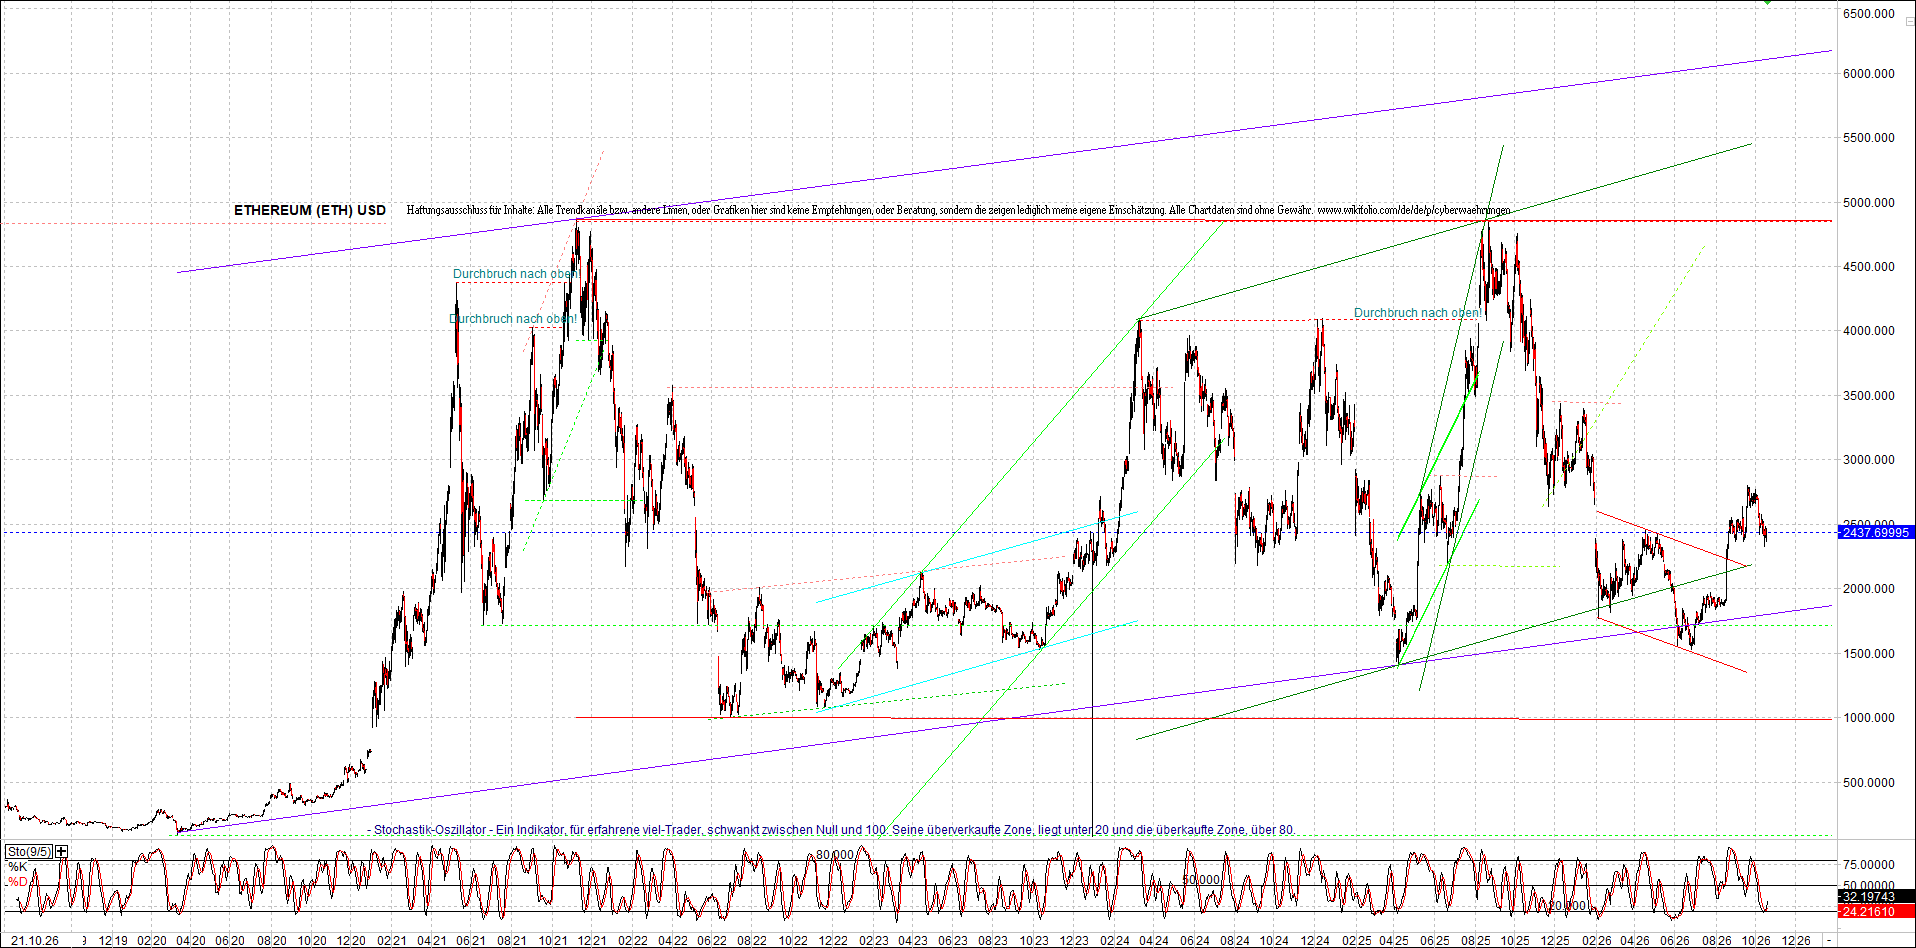Viewport: 1916px width, 948px height.
Task: Click the 12|21 date axis label
Action: pos(592,941)
